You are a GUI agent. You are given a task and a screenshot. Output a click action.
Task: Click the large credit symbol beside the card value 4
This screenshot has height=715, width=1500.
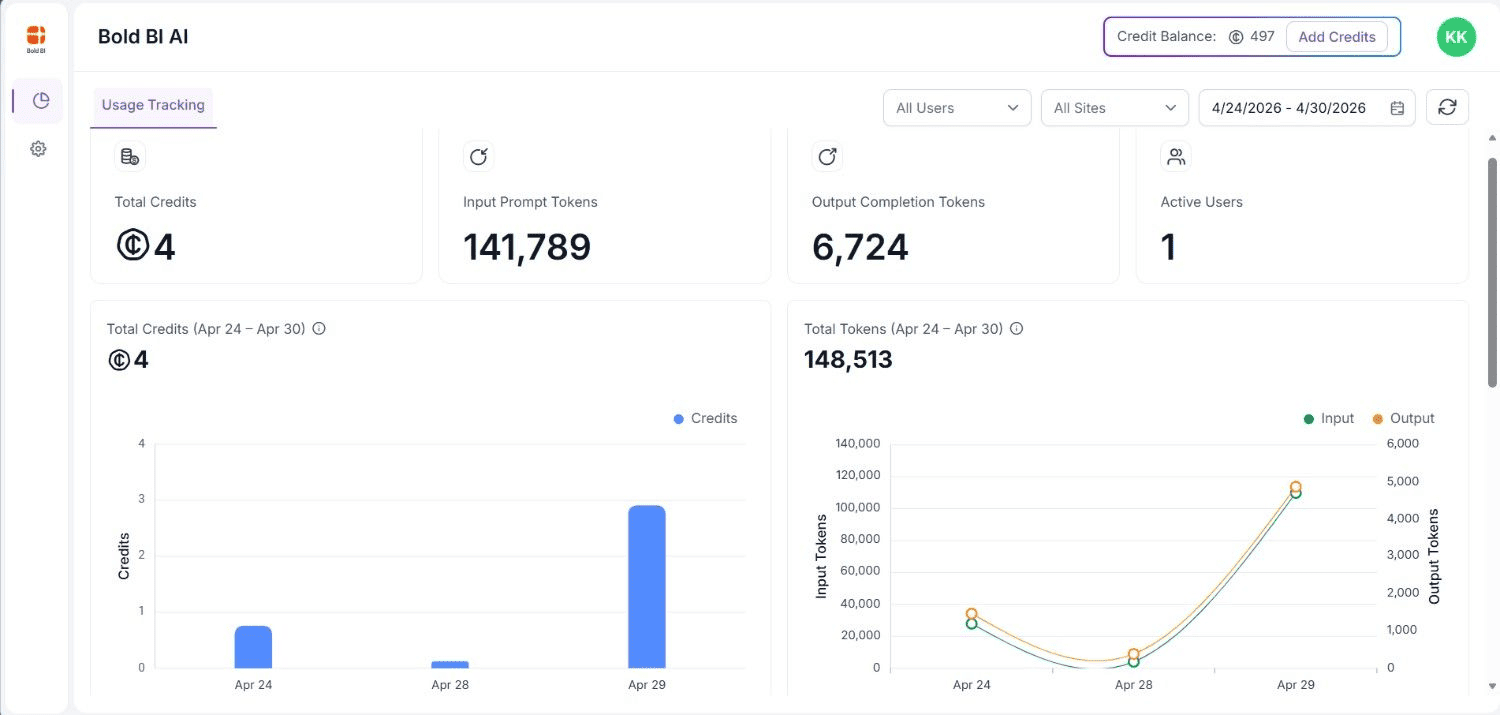pyautogui.click(x=132, y=245)
